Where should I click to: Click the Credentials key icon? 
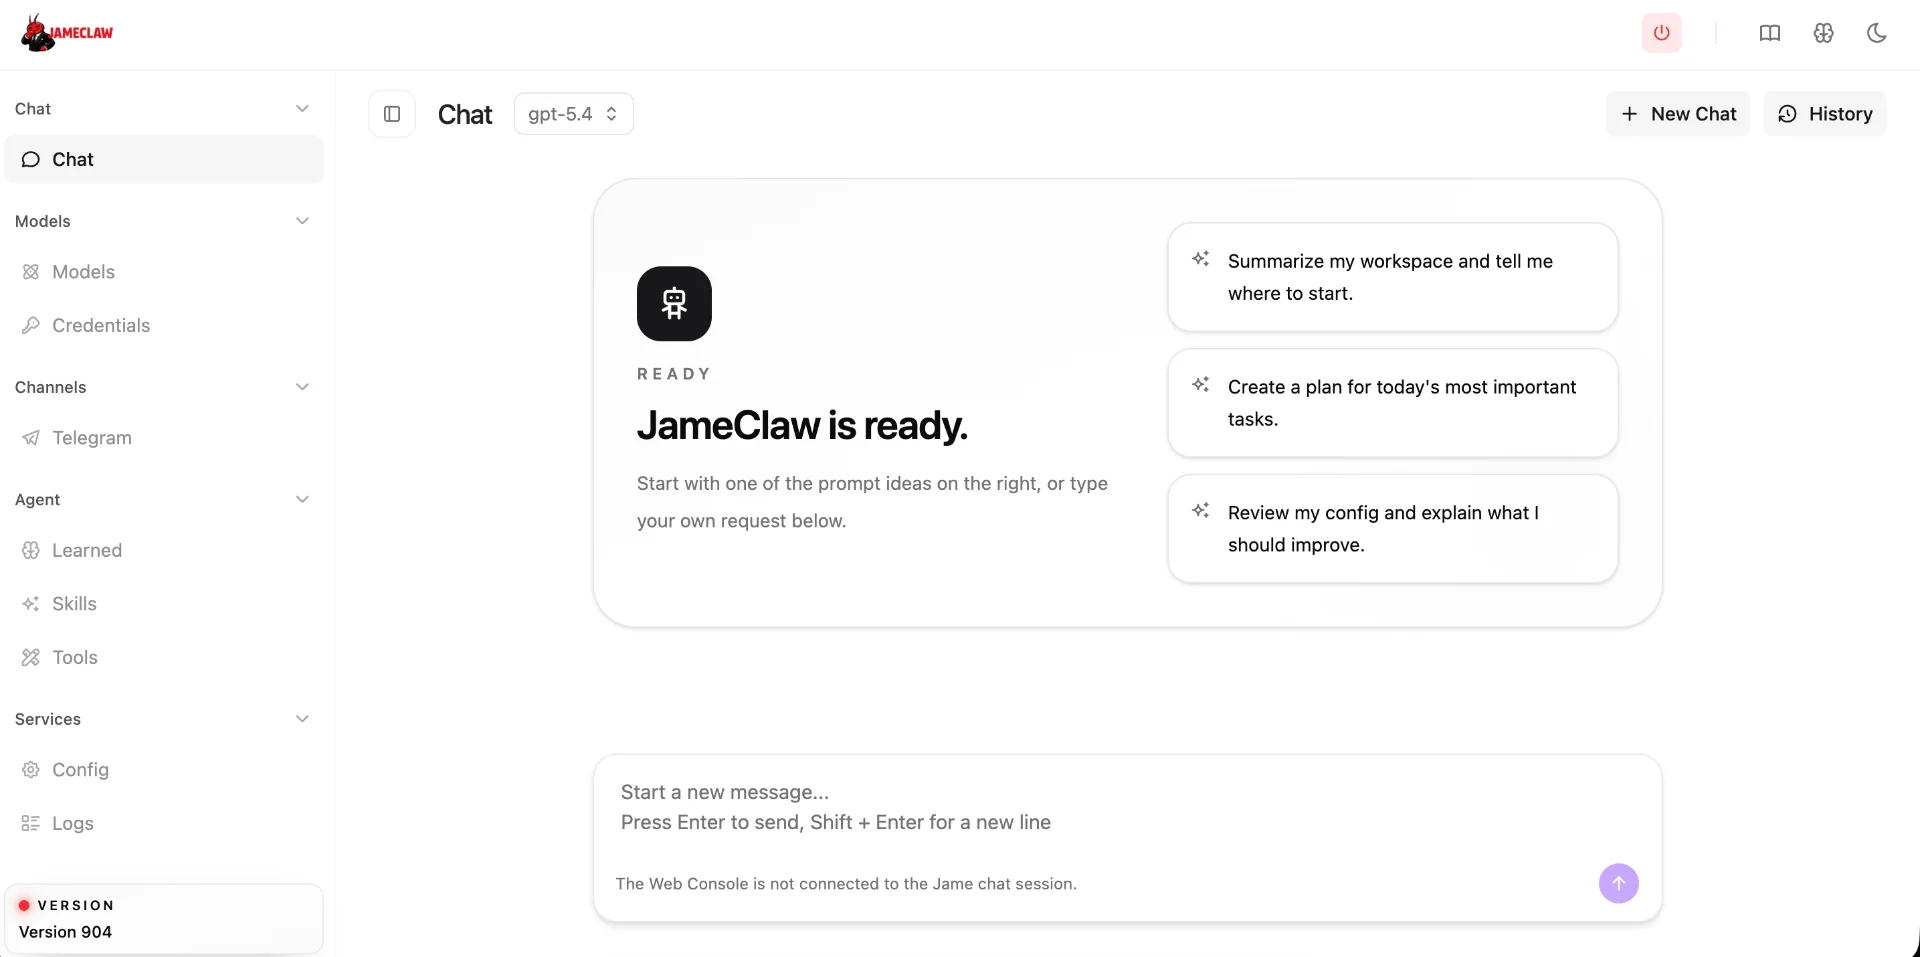[x=31, y=325]
